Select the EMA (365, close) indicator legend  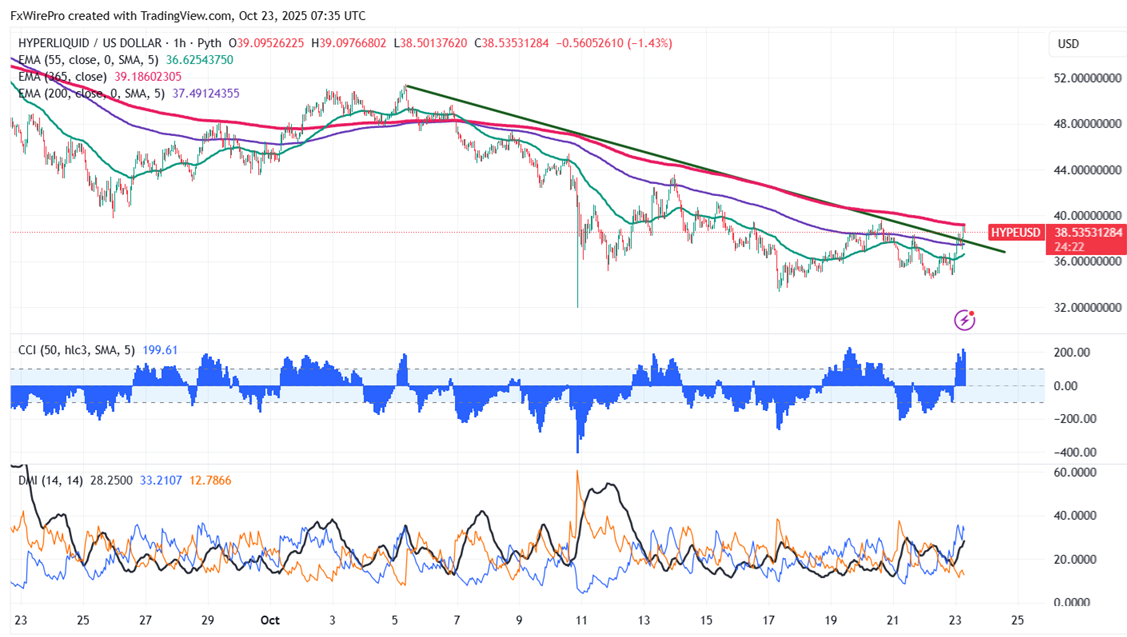coord(63,76)
